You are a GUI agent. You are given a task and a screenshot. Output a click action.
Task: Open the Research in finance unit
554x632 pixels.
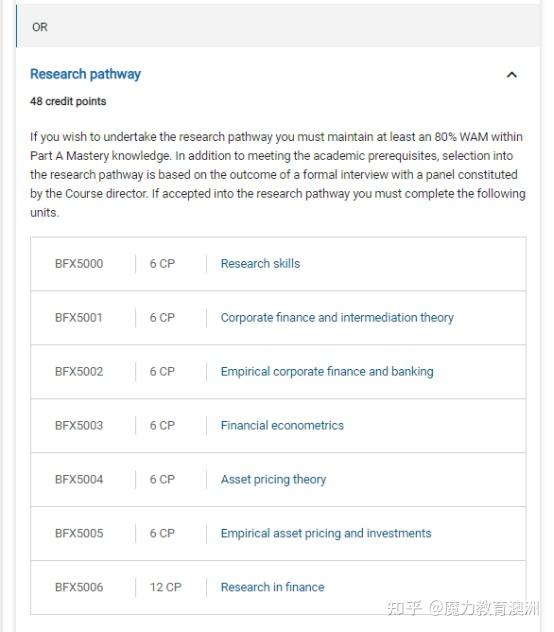click(x=273, y=587)
